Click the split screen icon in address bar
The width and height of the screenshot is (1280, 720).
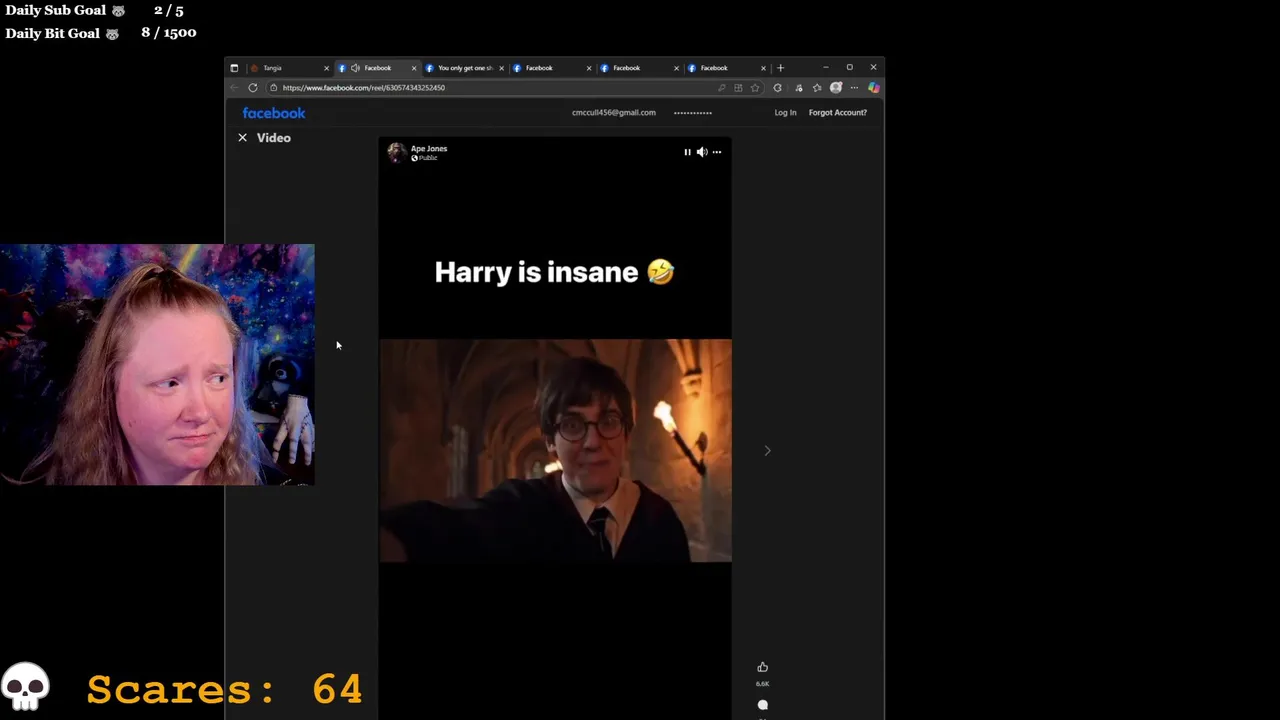738,88
